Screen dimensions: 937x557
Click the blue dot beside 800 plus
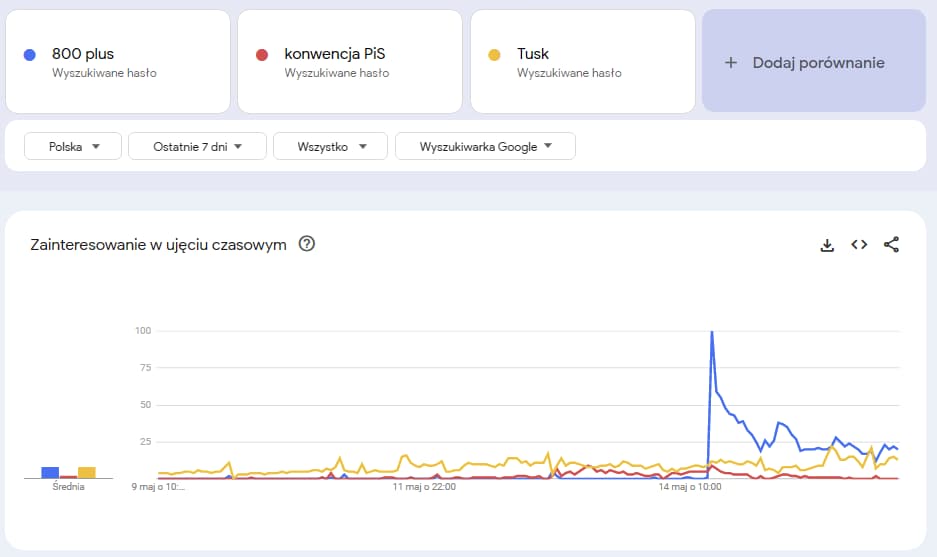click(x=29, y=55)
